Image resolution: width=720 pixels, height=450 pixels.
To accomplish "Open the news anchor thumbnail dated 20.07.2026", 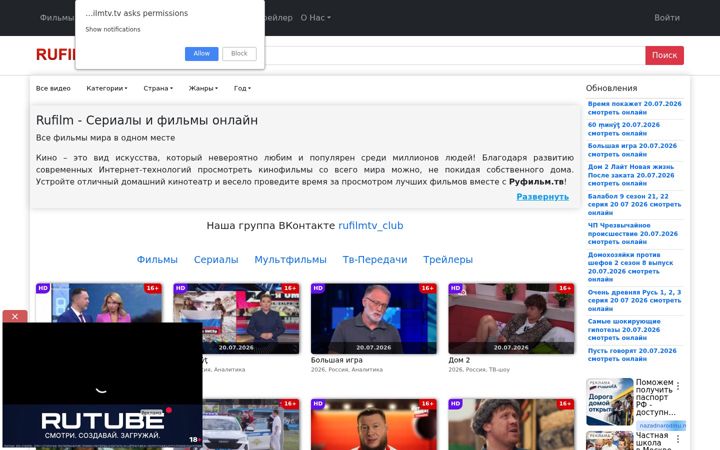I will (236, 318).
